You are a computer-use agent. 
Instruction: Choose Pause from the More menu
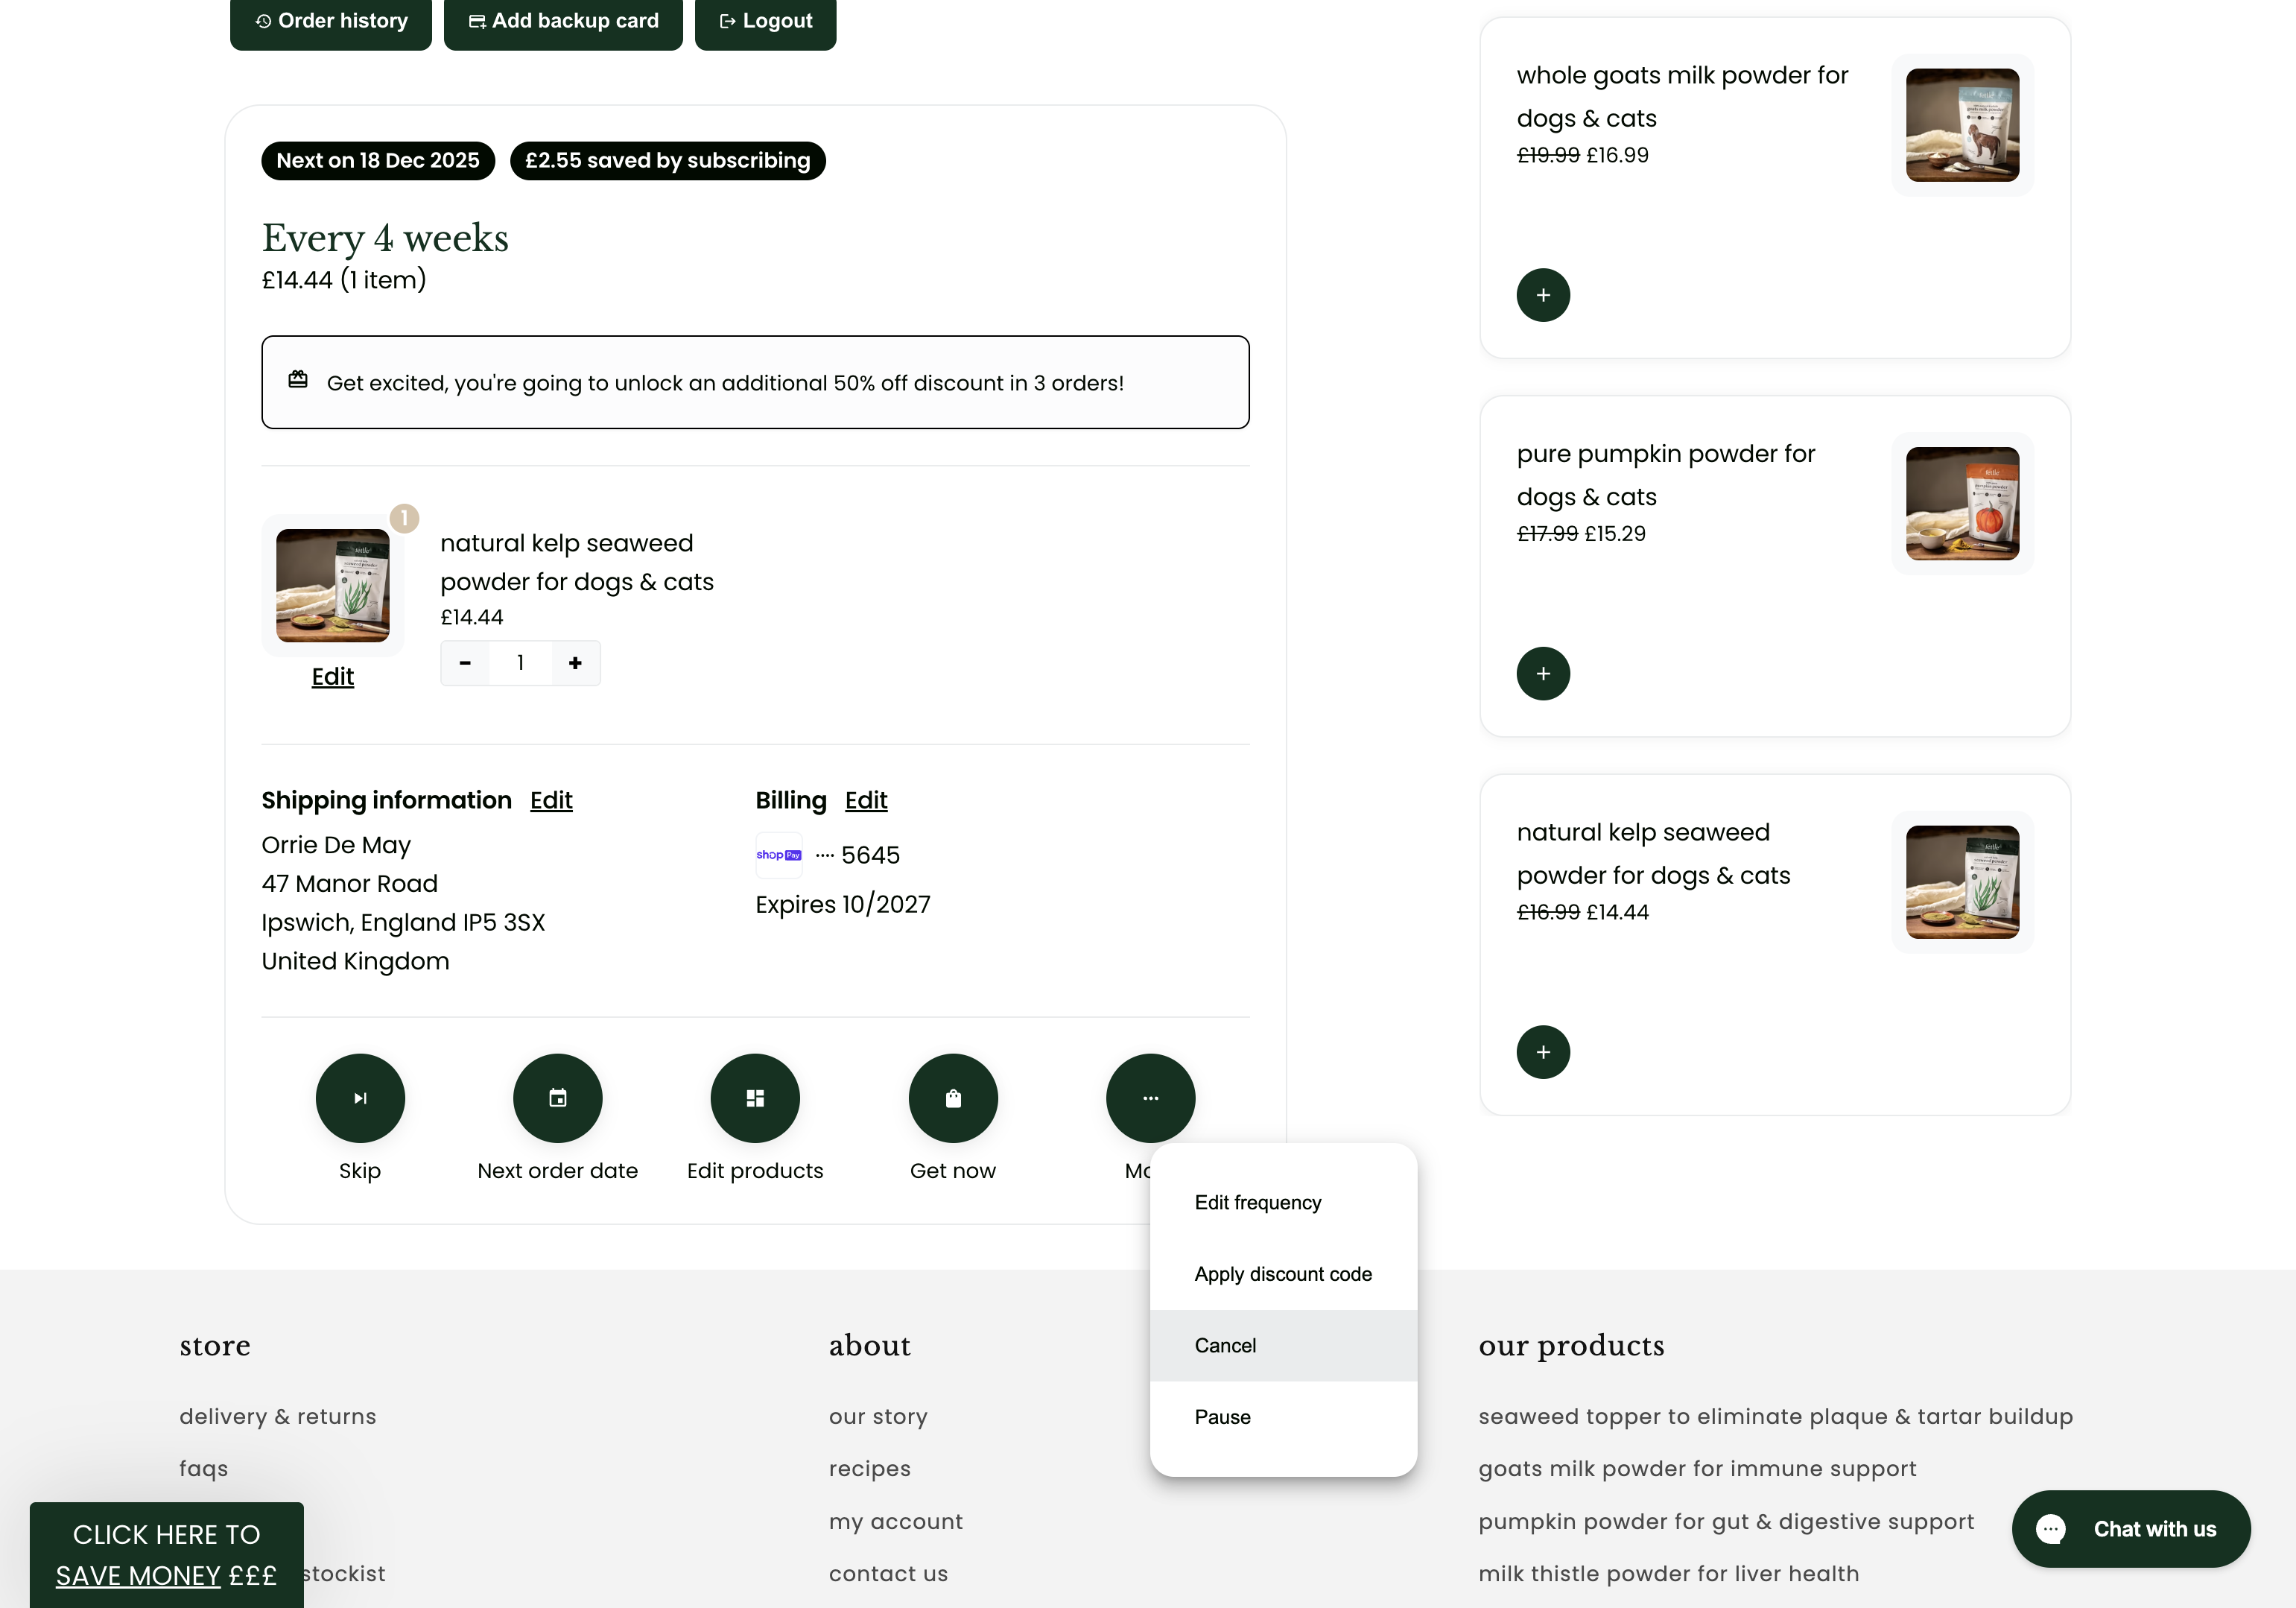pos(1283,1417)
